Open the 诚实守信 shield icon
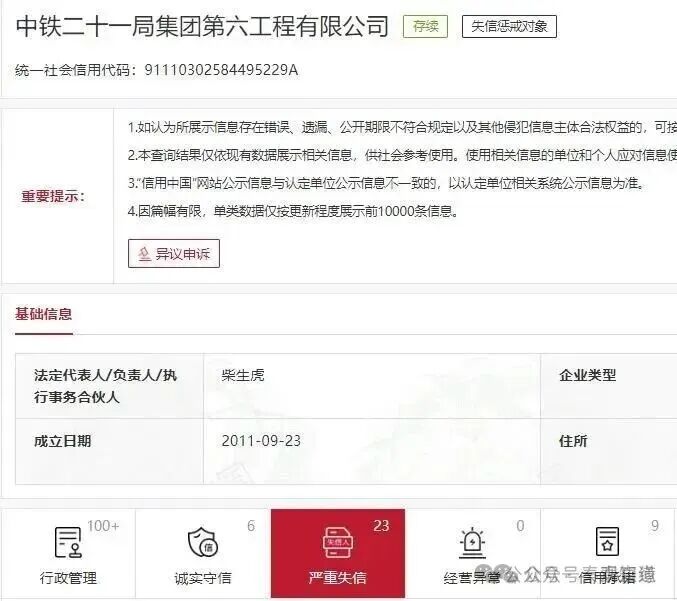Viewport: 677px width, 601px height. [x=202, y=541]
